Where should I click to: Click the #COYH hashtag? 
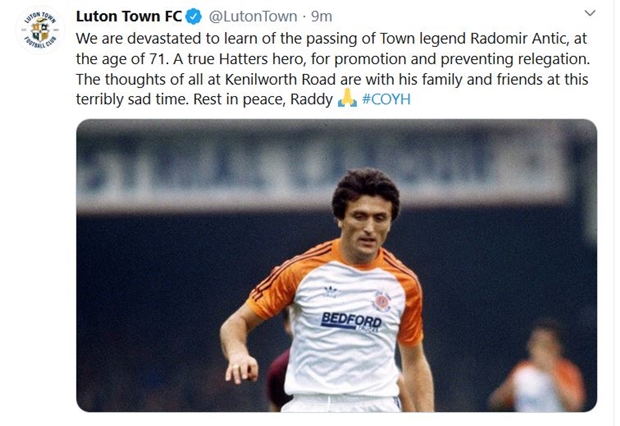386,99
